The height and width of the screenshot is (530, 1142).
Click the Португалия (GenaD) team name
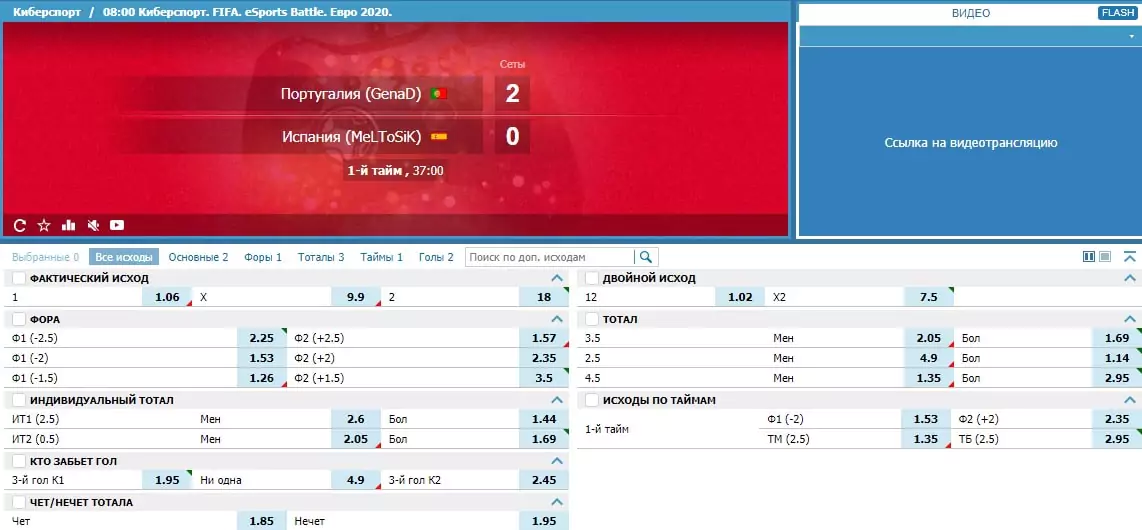click(x=351, y=94)
